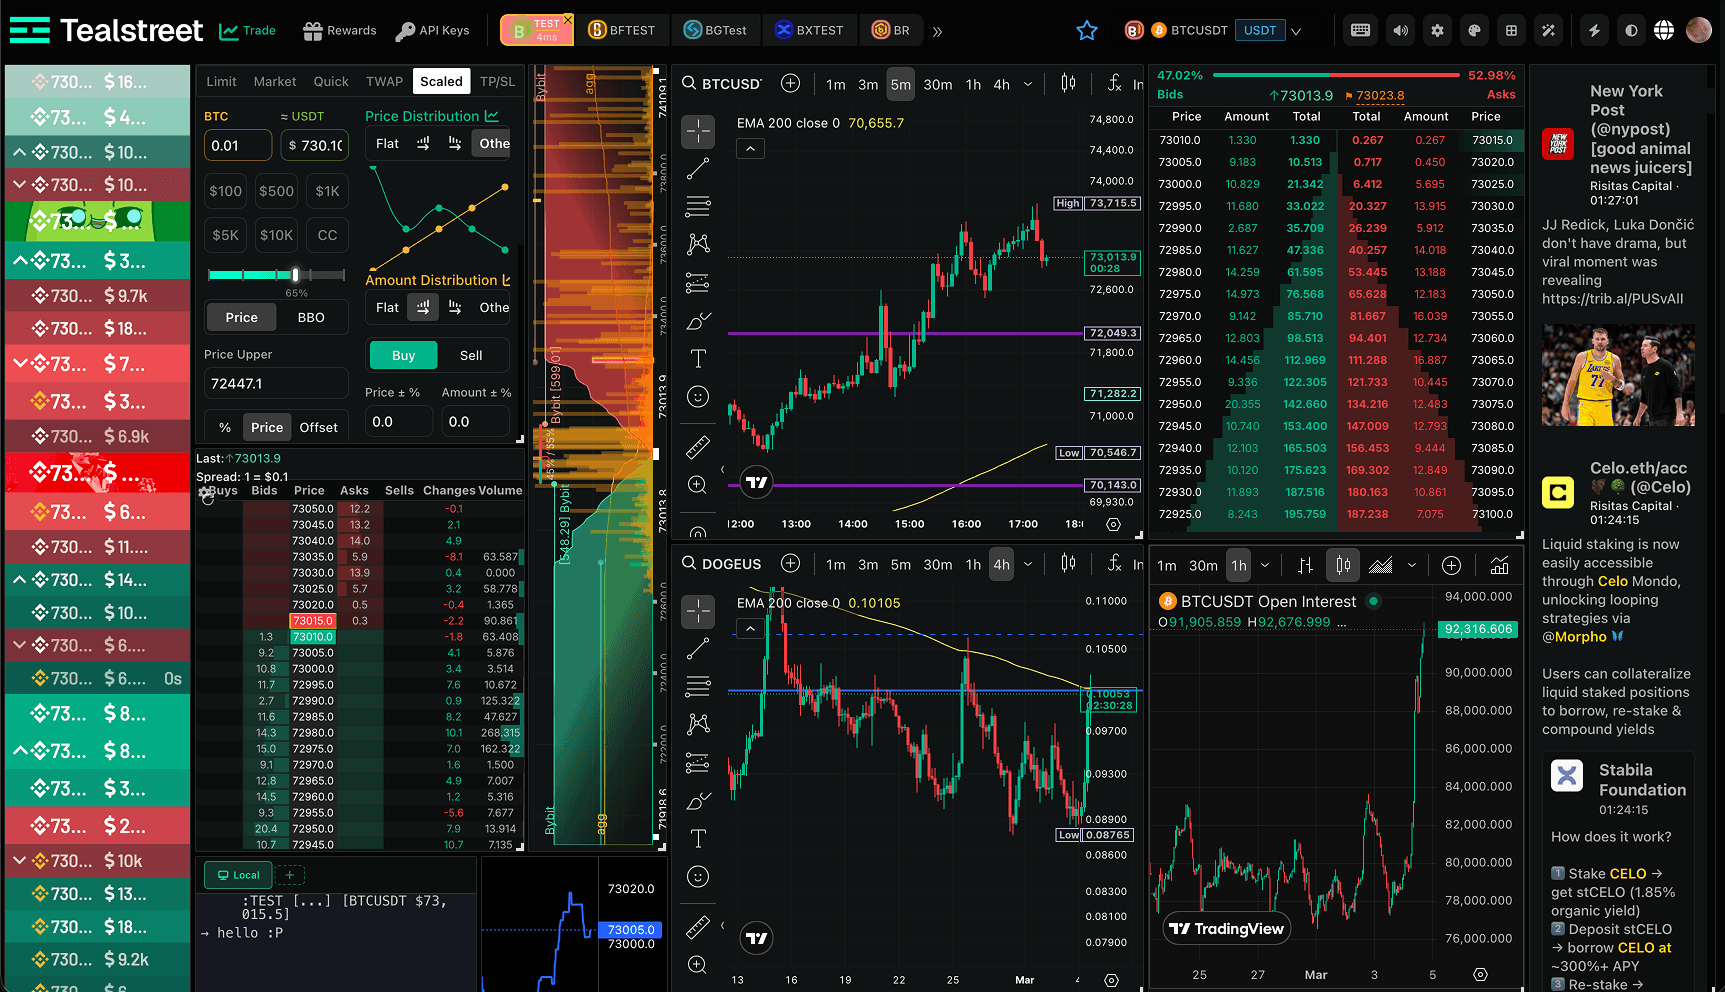
Task: Click the magic wand icon in header
Action: [x=1548, y=30]
